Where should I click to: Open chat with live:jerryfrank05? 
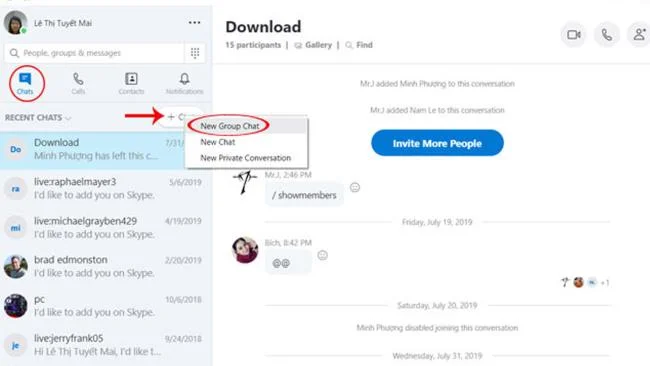click(106, 344)
